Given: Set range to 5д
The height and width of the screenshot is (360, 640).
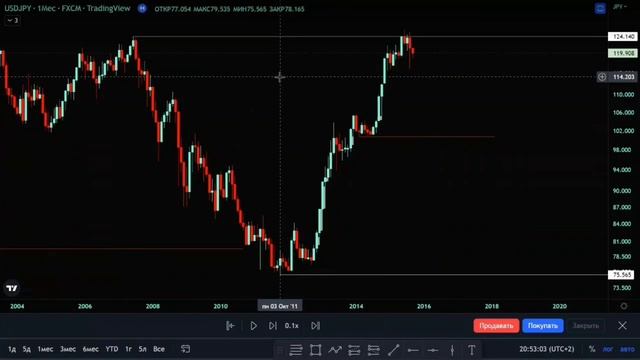Looking at the screenshot, I should pyautogui.click(x=27, y=349).
